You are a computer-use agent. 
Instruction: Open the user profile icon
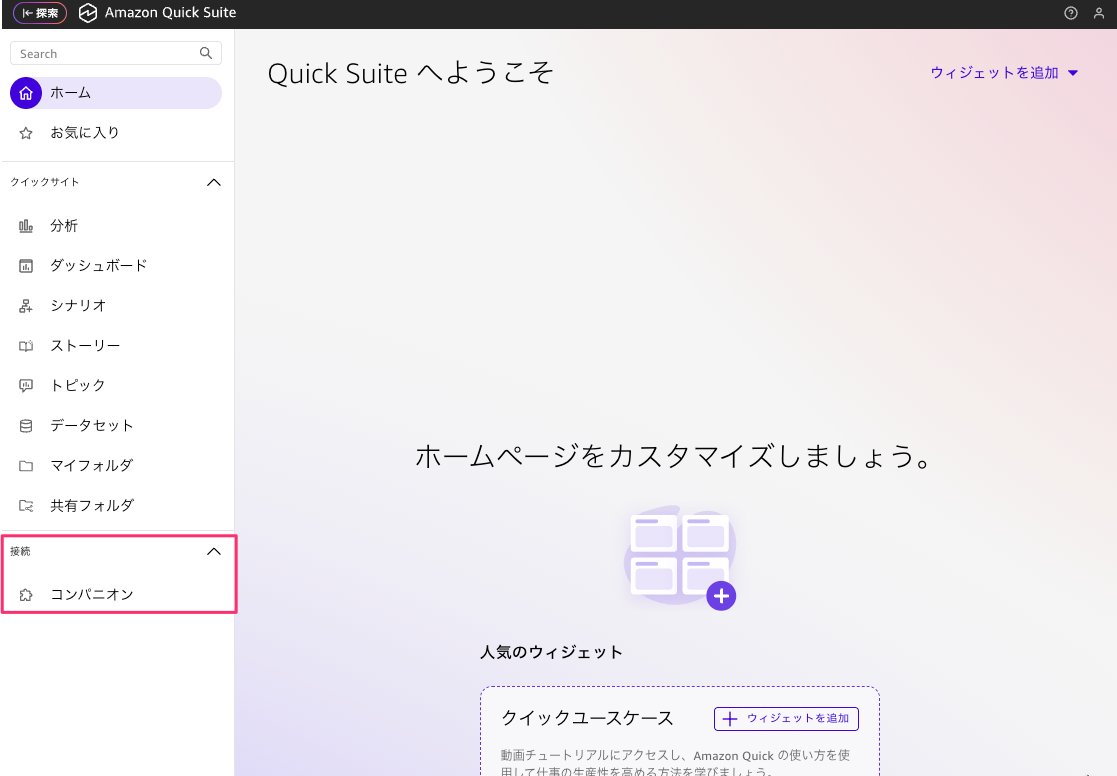click(x=1099, y=13)
